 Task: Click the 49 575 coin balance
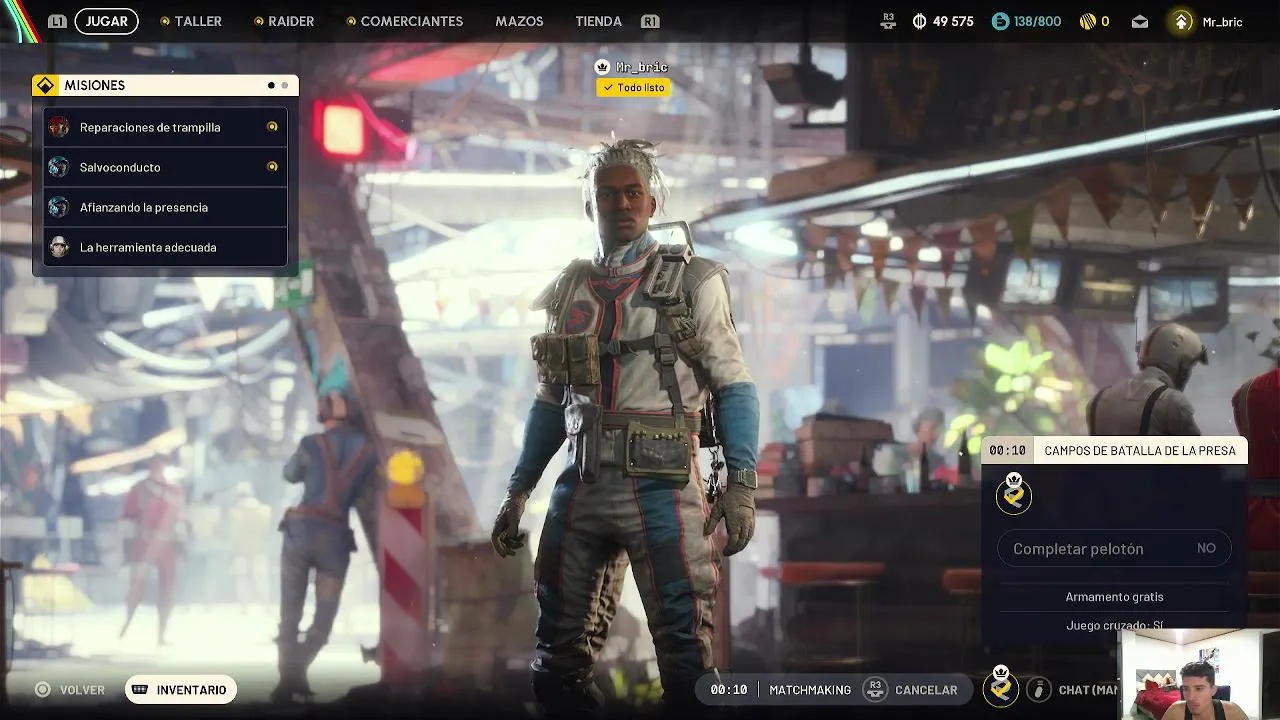click(952, 21)
